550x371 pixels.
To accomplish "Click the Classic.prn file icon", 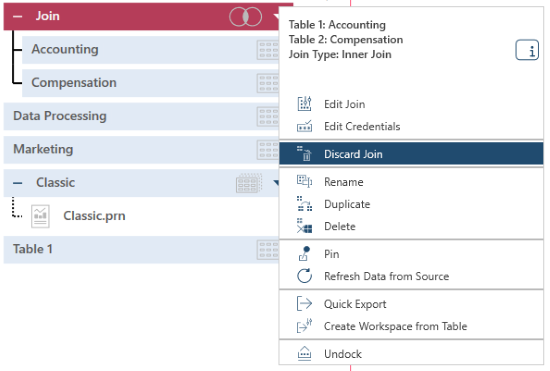I will click(x=40, y=216).
